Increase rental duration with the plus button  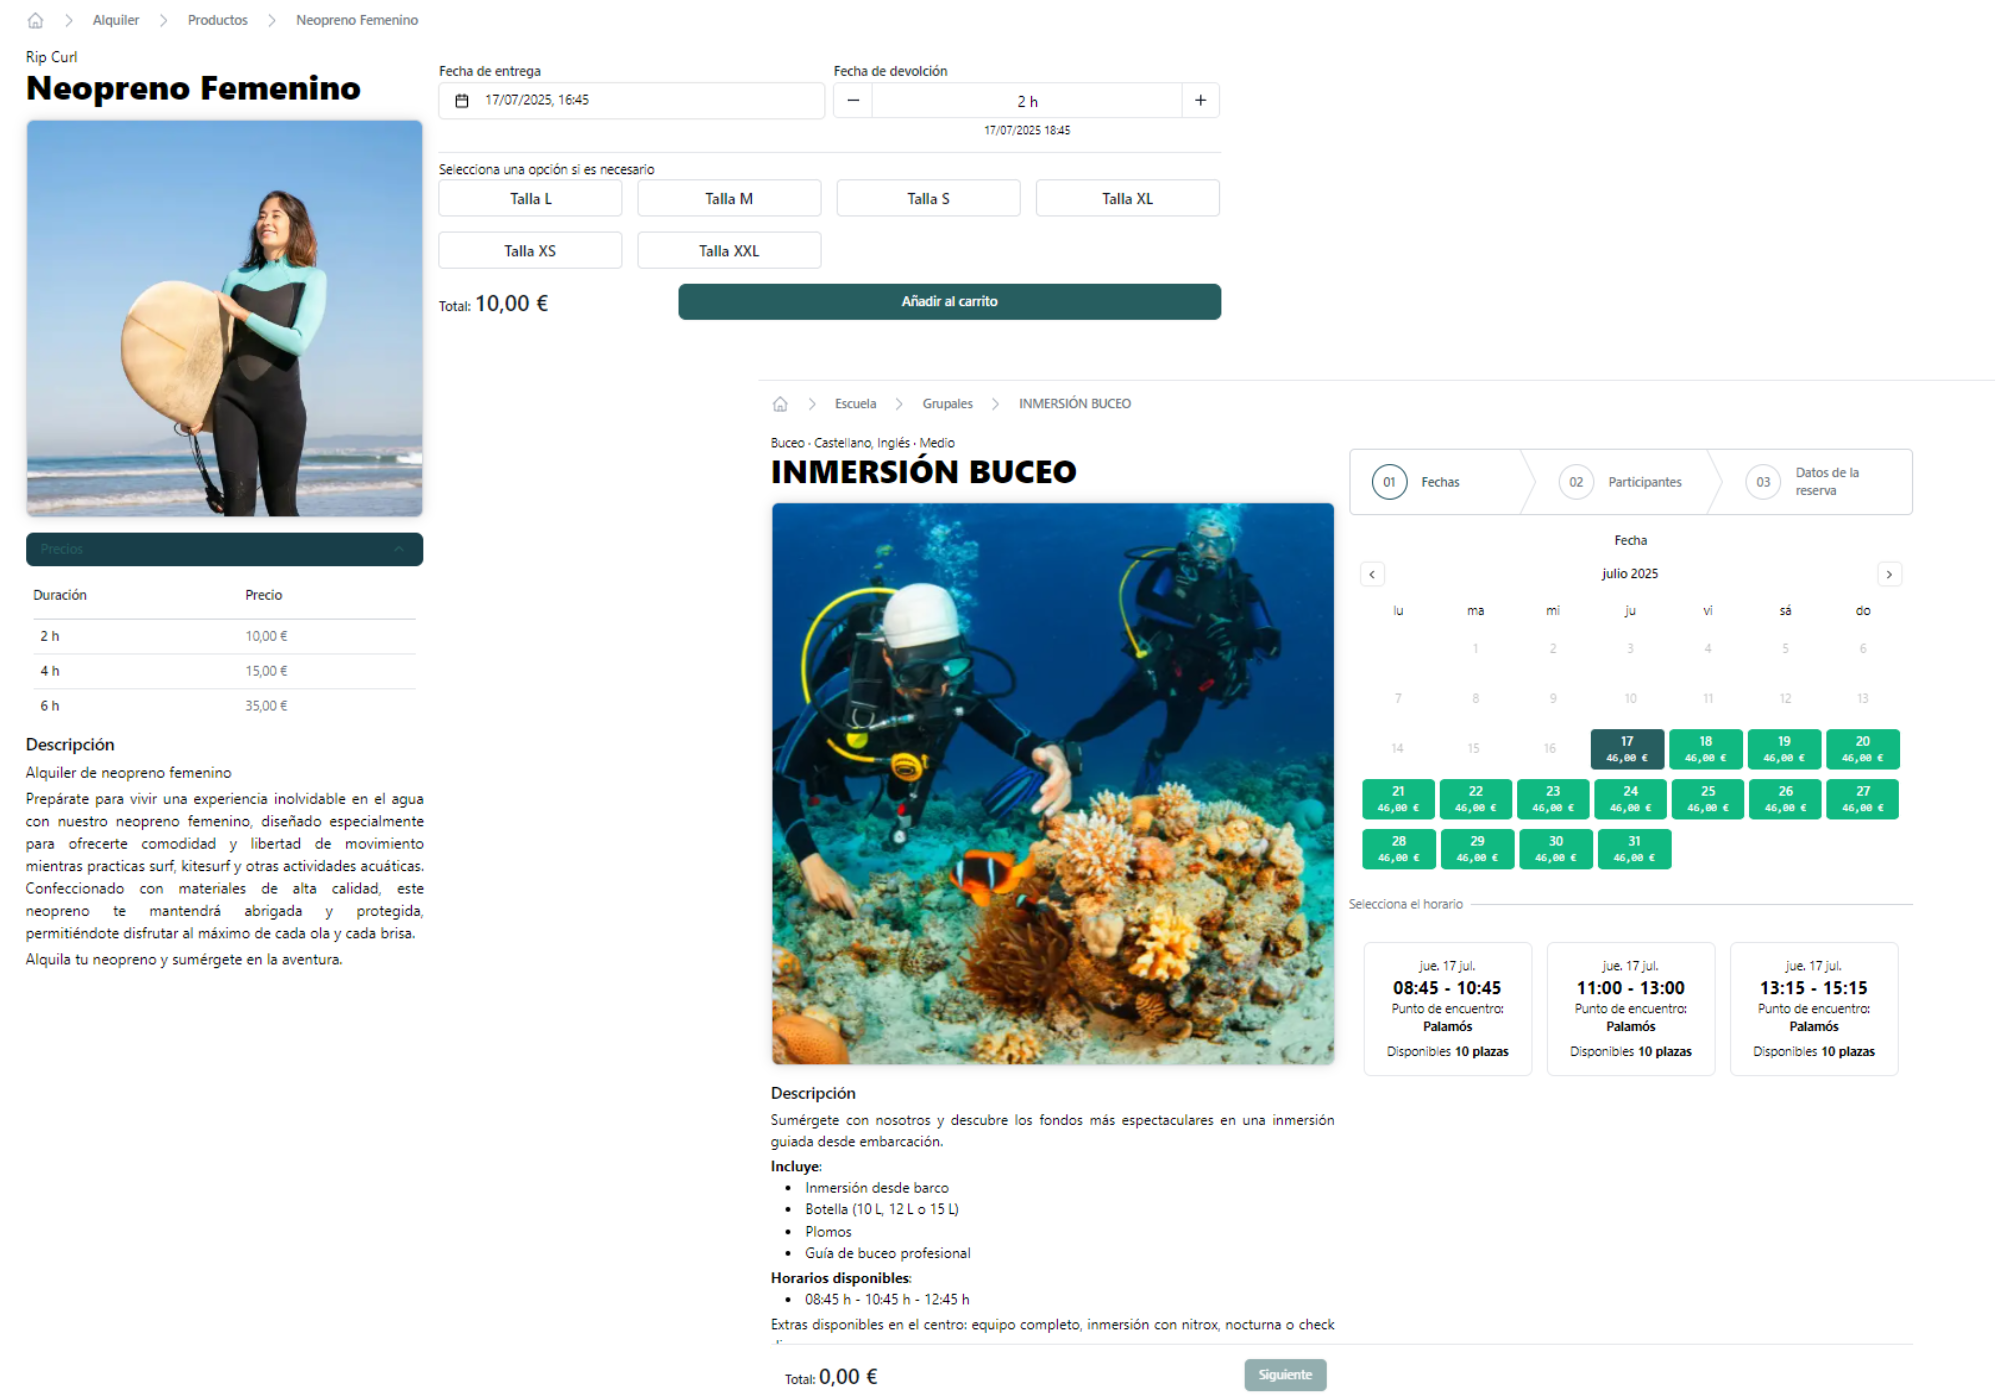[x=1200, y=101]
